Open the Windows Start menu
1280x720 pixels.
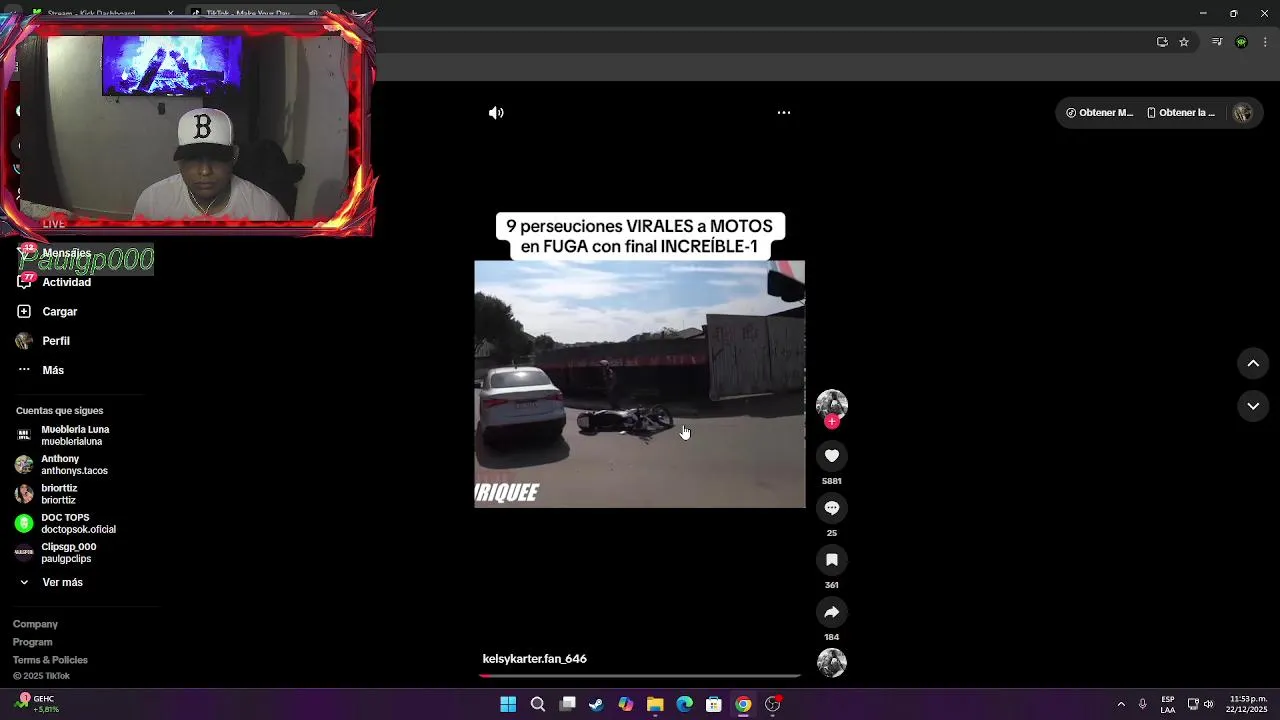click(x=508, y=704)
